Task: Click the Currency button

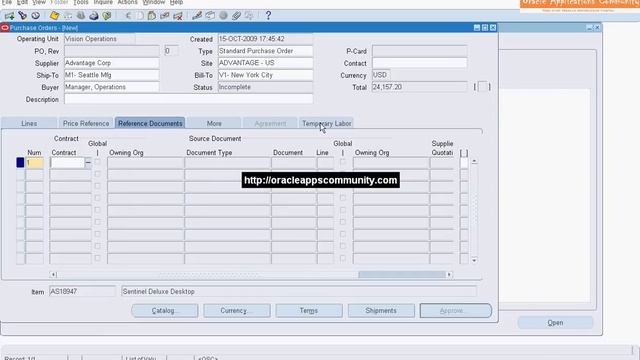Action: [237, 311]
